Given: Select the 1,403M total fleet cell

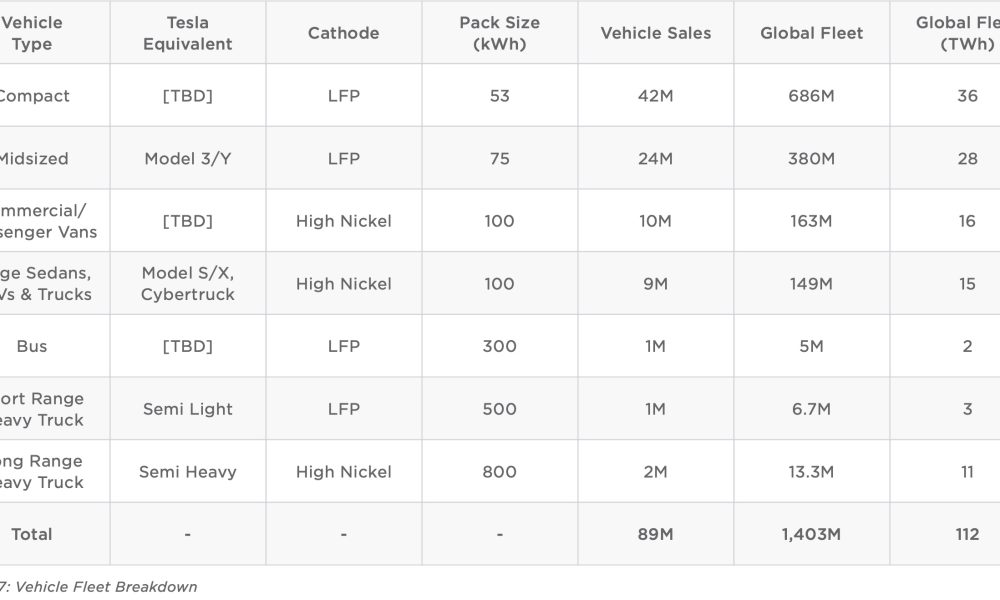Looking at the screenshot, I should pos(811,534).
